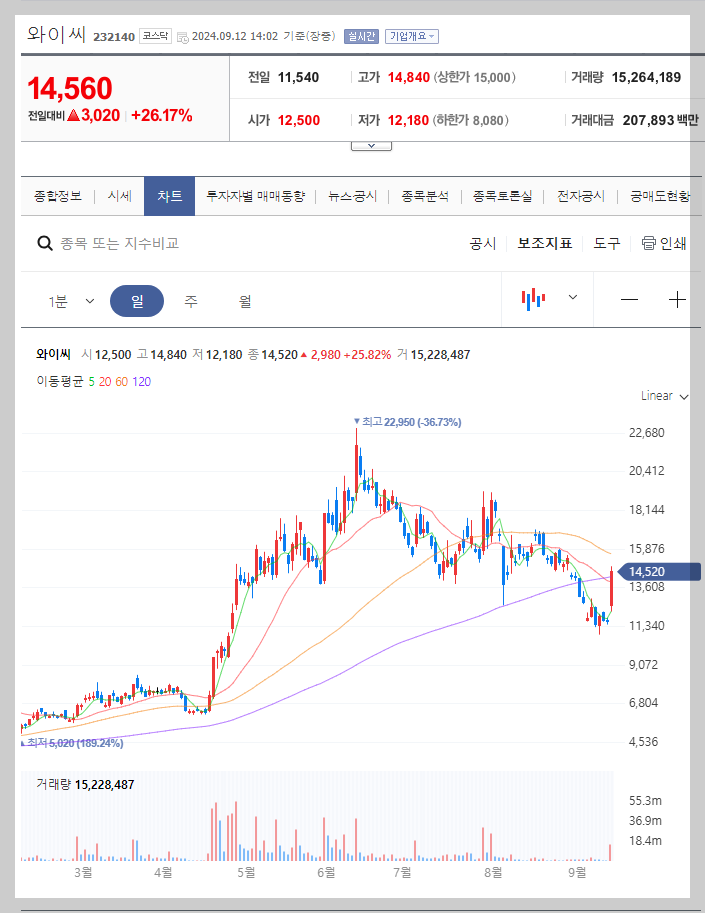Click the printer icon to print the chart
The height and width of the screenshot is (913, 705).
point(648,243)
